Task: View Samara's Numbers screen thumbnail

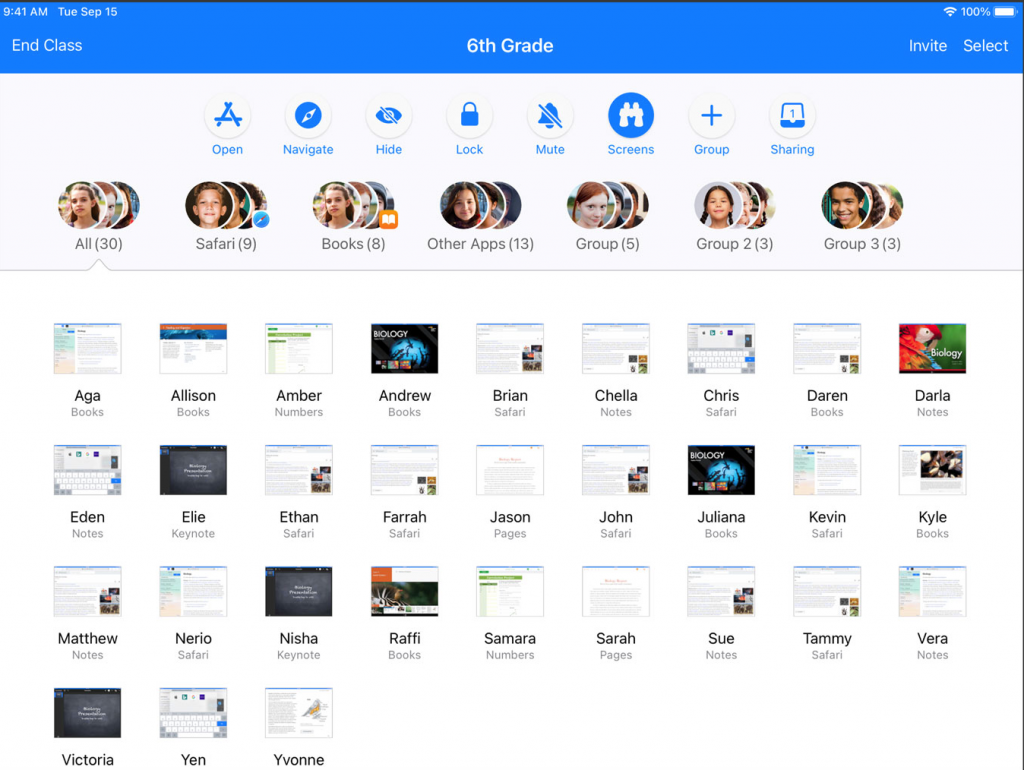Action: coord(510,591)
